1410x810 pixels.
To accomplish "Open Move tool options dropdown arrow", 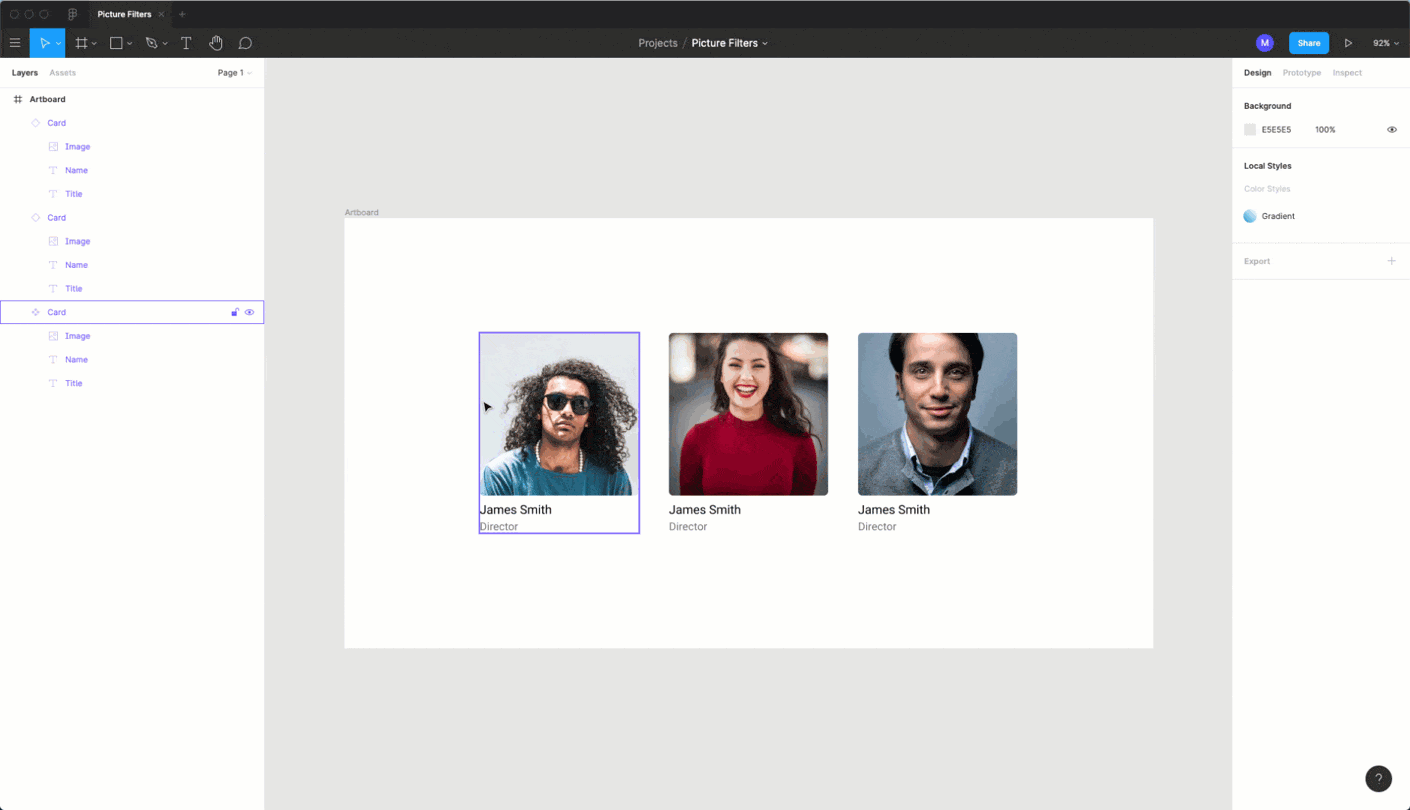I will 58,44.
